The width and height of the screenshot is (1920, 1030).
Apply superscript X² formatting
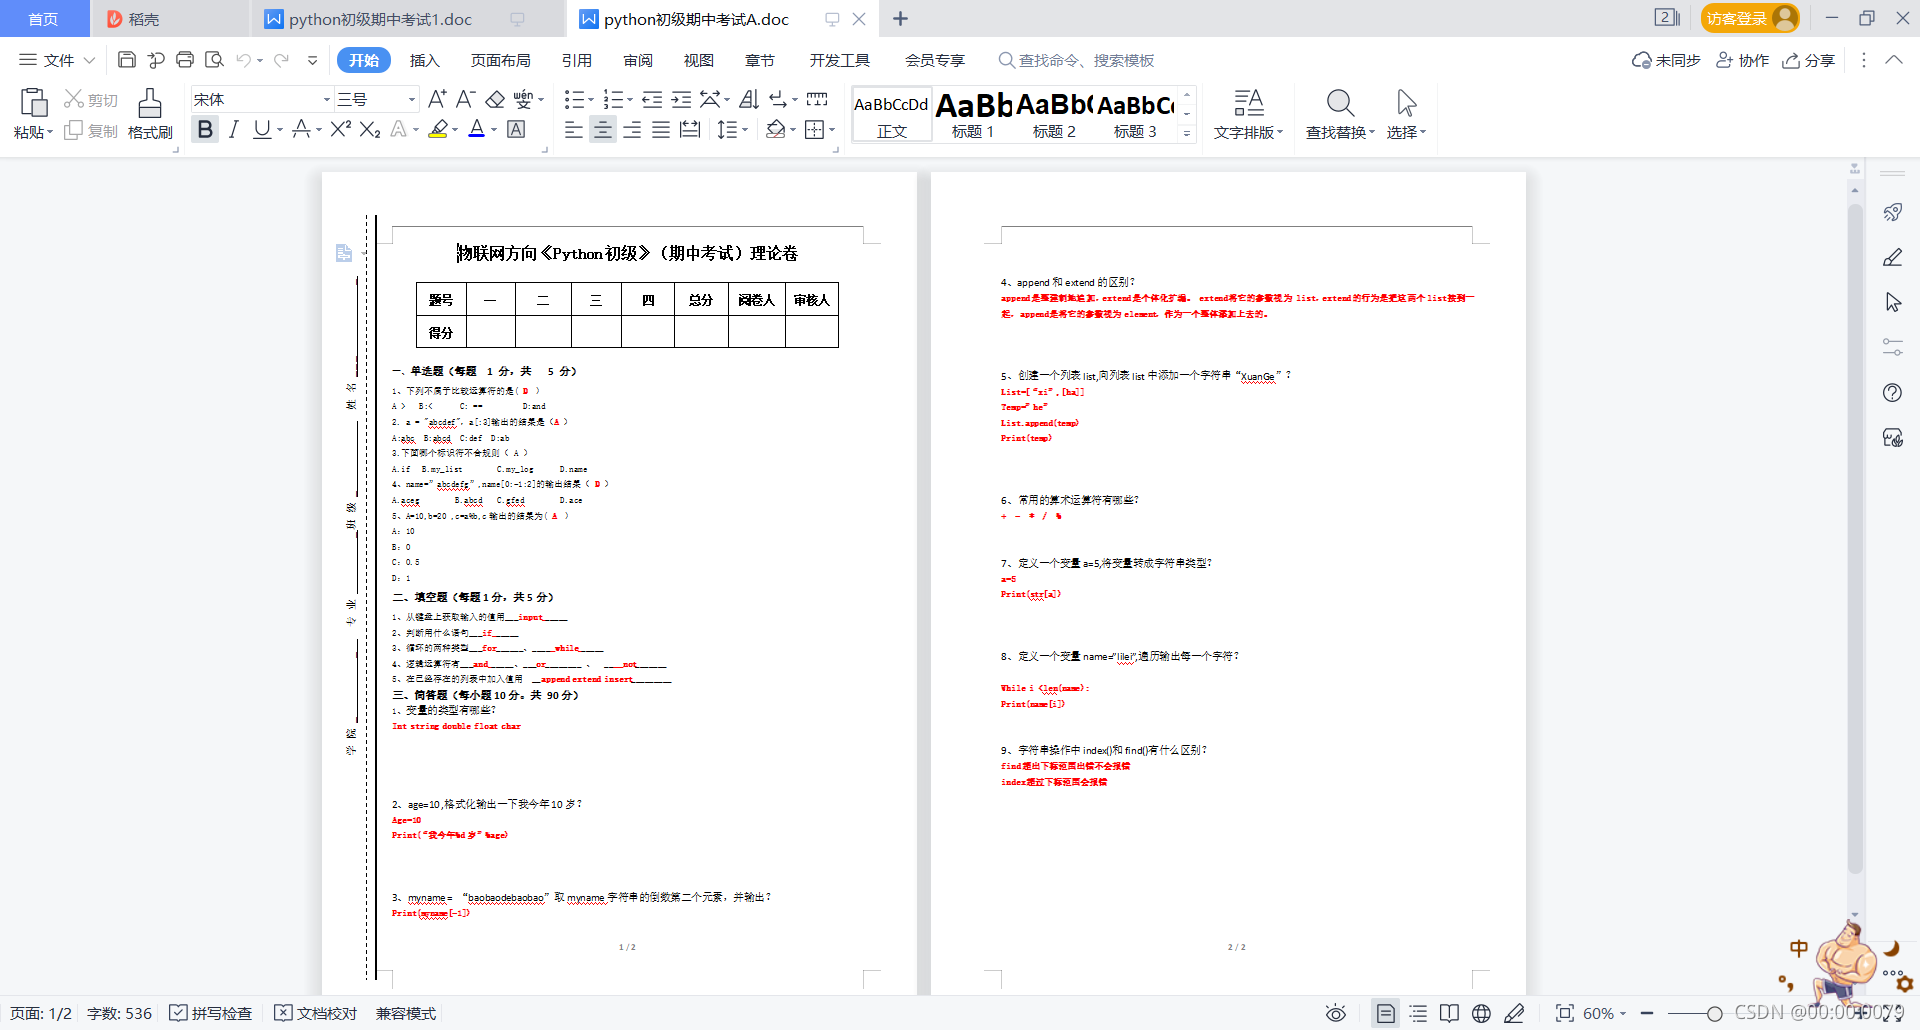tap(340, 129)
